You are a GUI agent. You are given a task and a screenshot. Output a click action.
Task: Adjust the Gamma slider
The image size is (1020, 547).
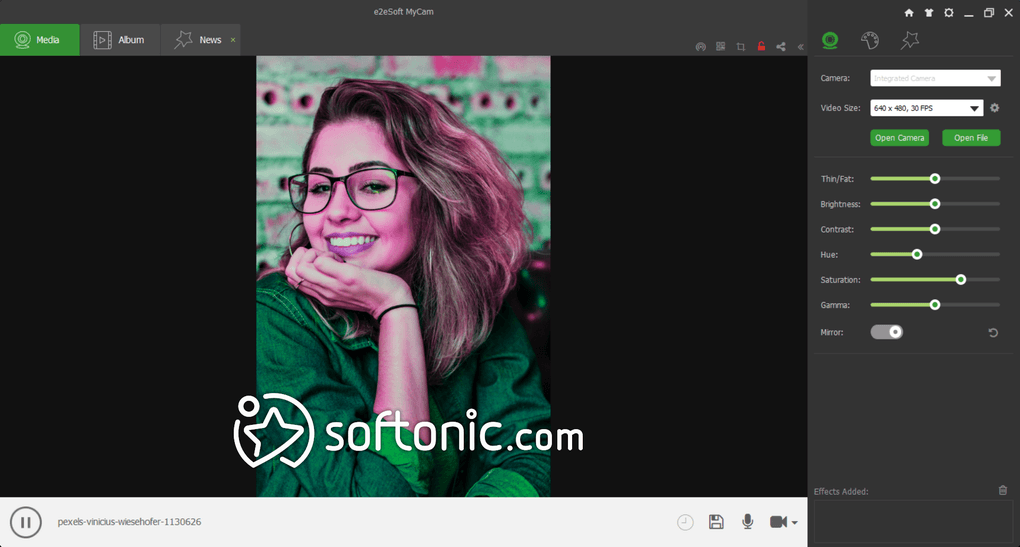935,304
